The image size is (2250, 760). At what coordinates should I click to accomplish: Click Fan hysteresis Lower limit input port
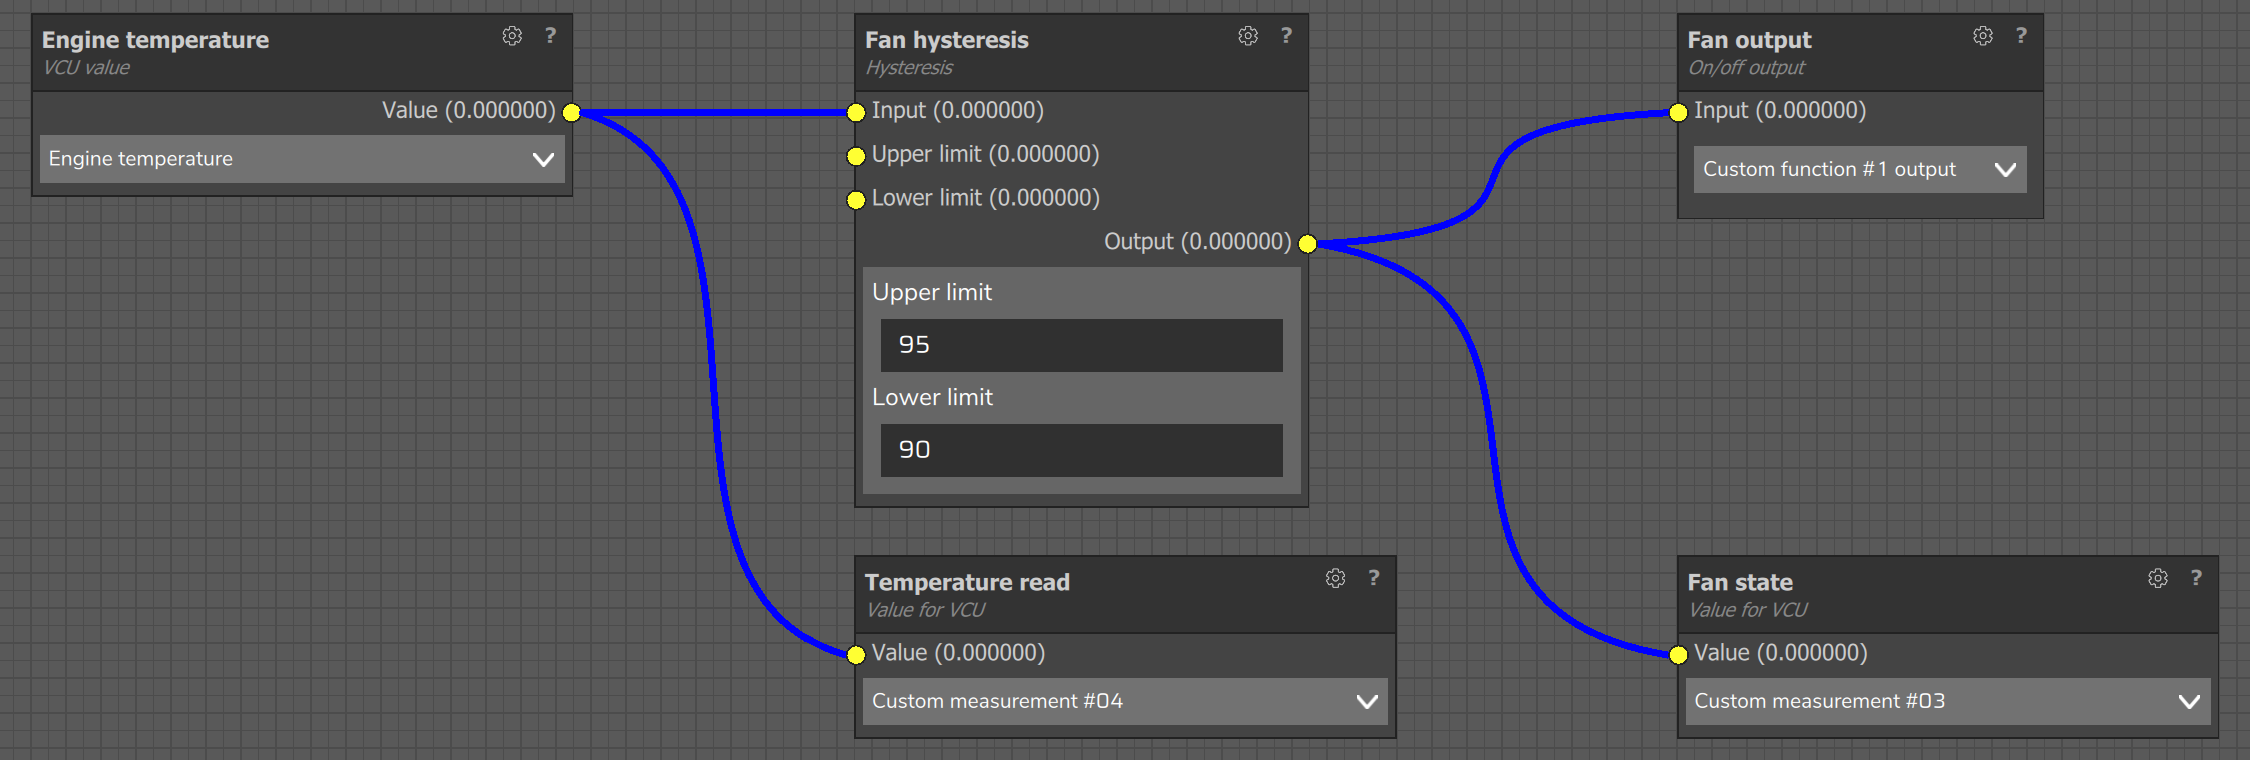856,200
